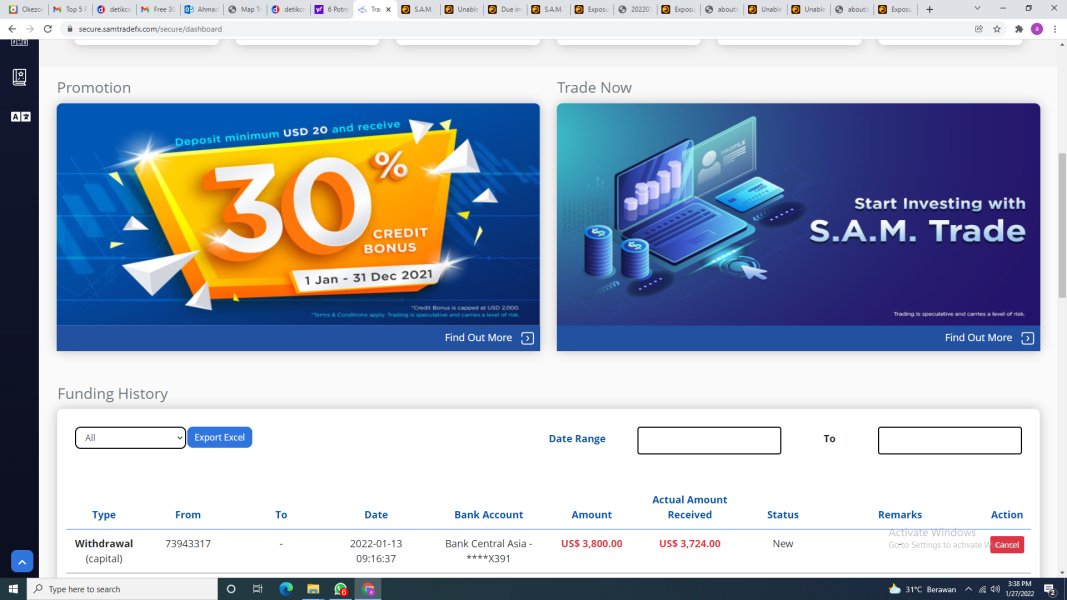Open Find Out More on 30% bonus promotion

pyautogui.click(x=489, y=338)
